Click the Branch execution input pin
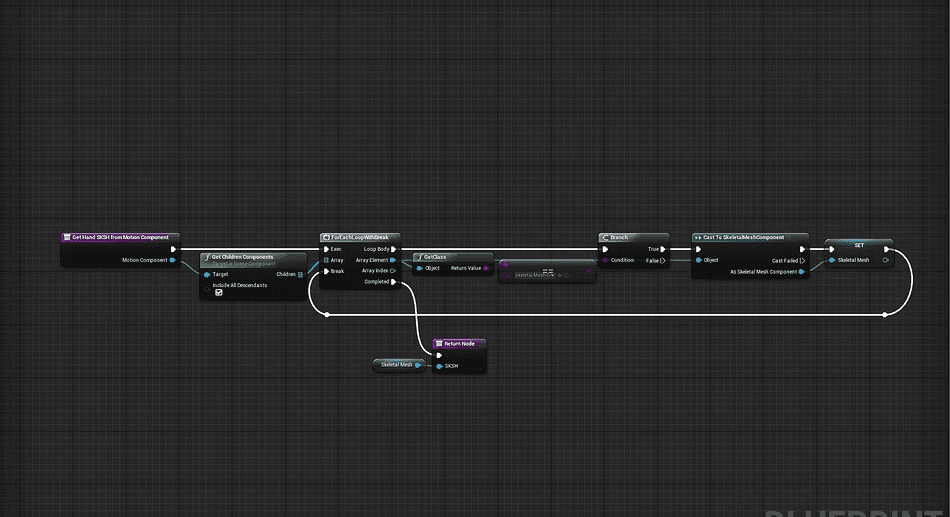 click(605, 249)
